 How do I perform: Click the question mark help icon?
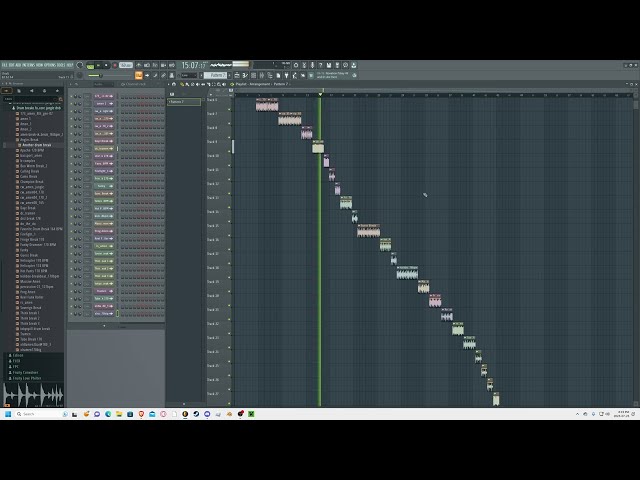[x=320, y=65]
